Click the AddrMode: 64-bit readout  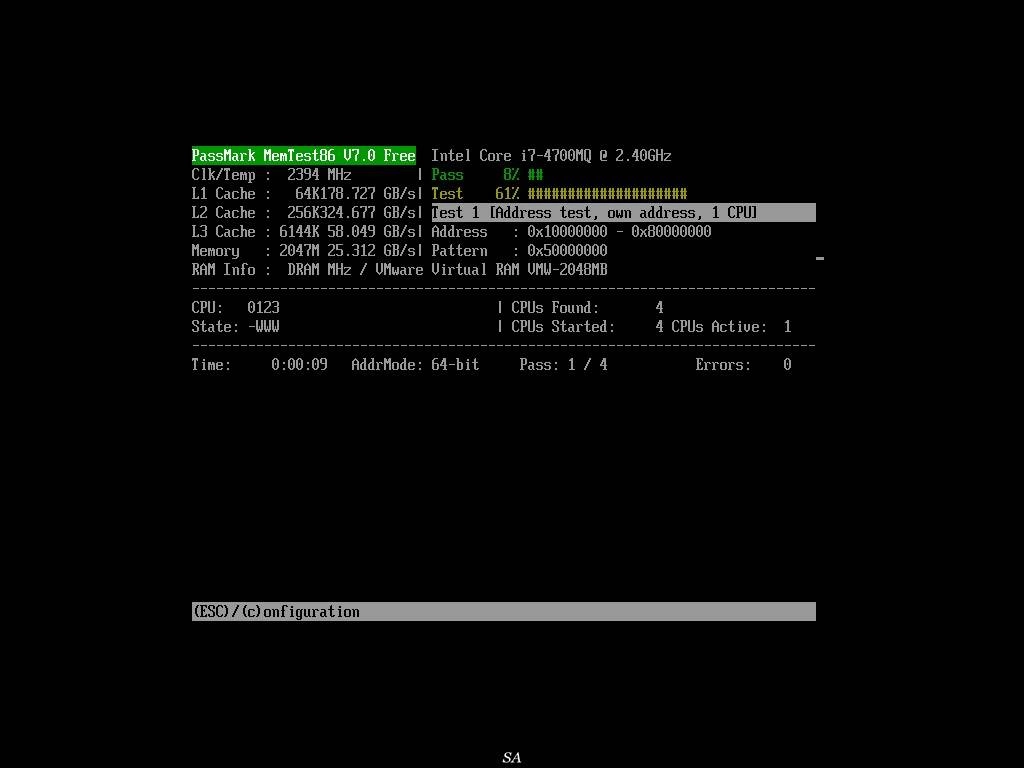(415, 364)
